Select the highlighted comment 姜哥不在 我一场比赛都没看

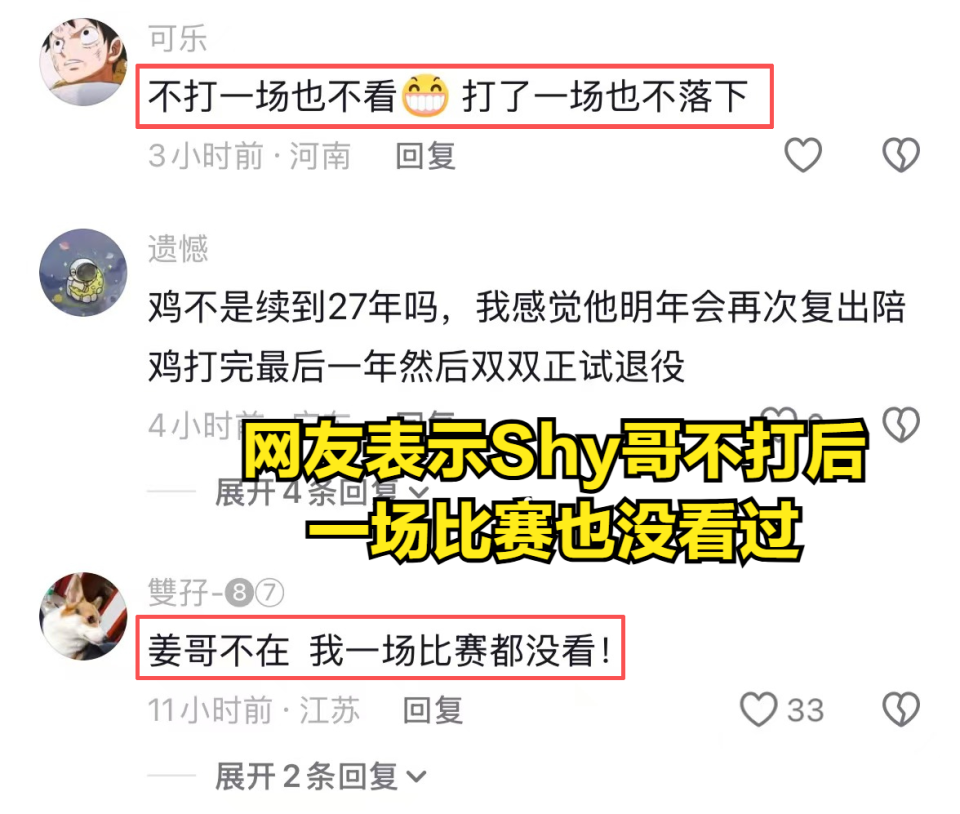tap(380, 648)
